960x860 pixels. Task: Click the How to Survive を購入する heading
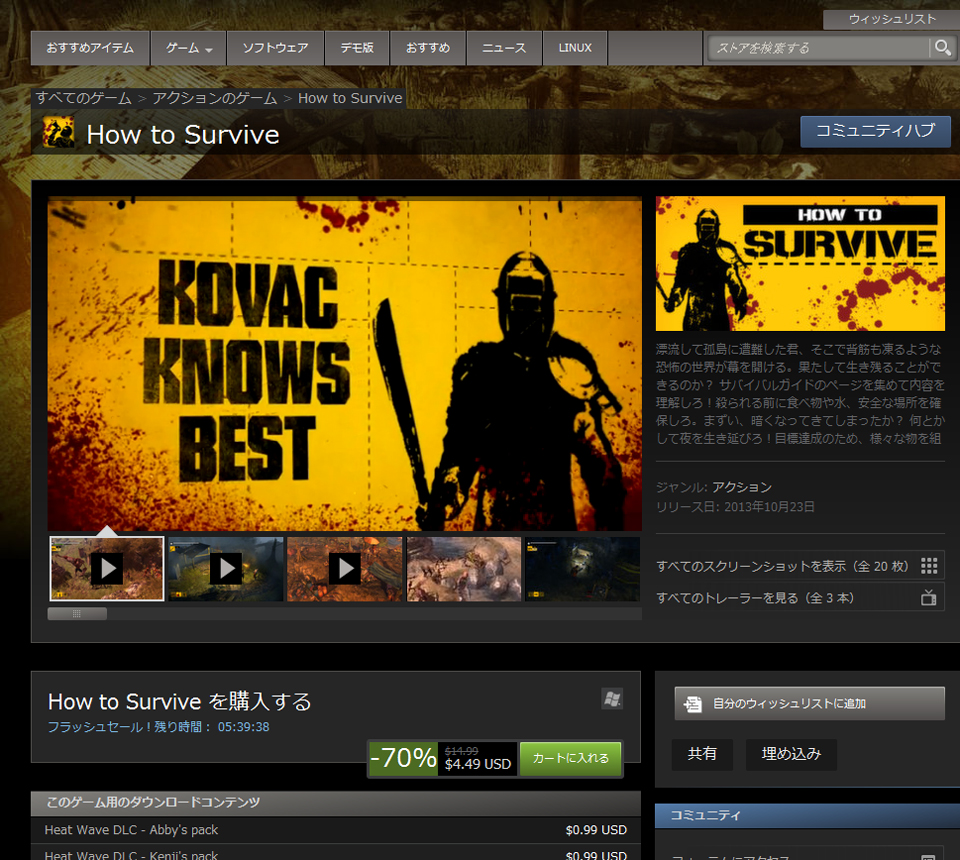pyautogui.click(x=179, y=701)
